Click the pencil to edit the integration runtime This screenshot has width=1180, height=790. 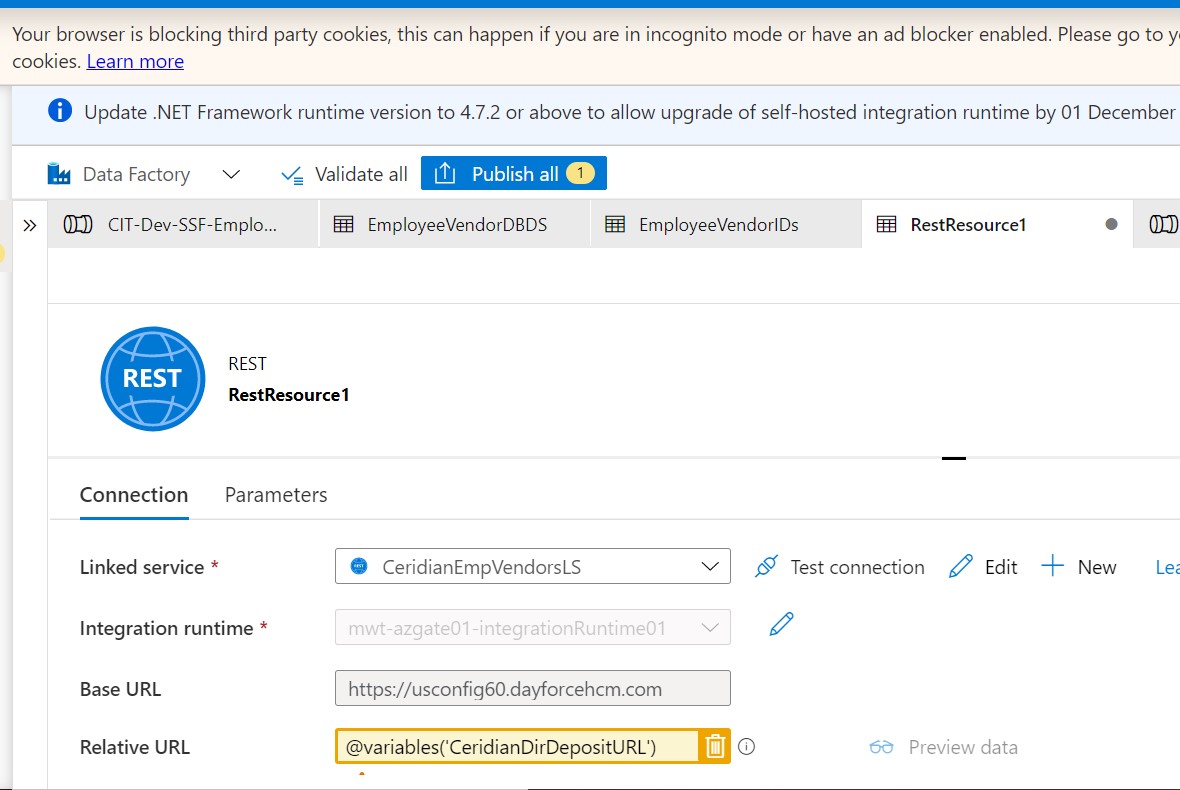pos(780,622)
